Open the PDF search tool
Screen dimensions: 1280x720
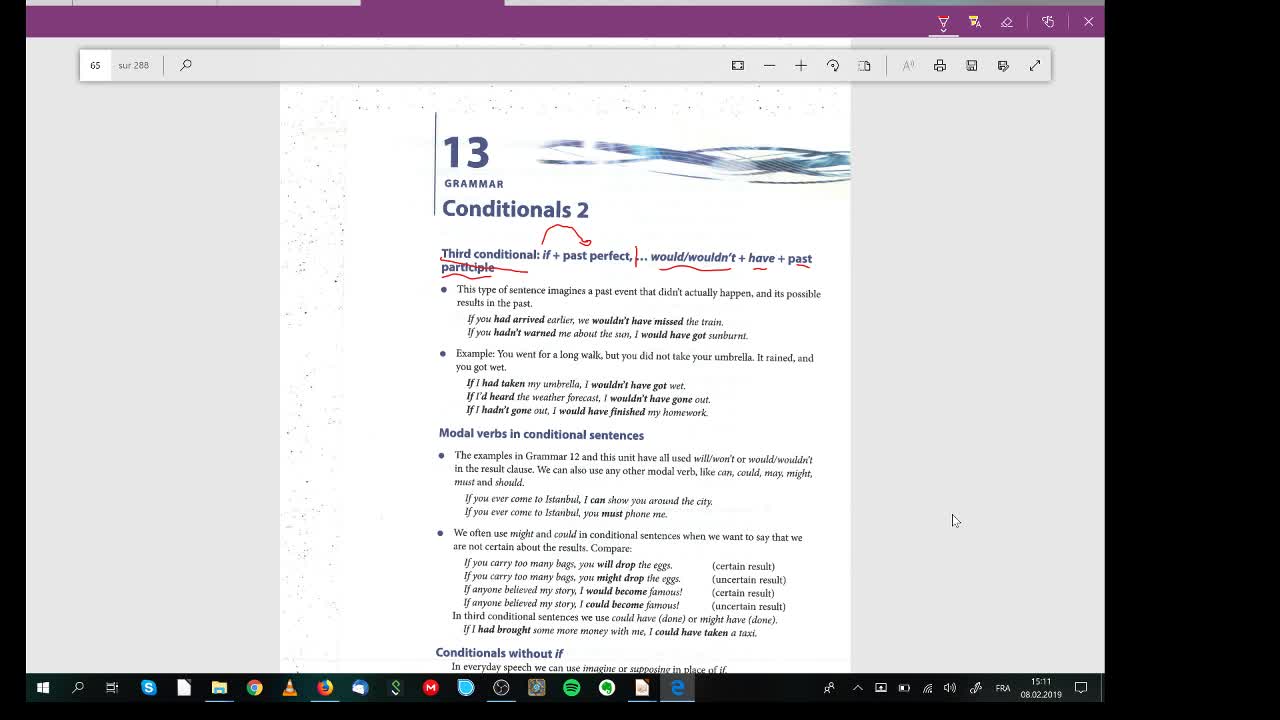186,65
